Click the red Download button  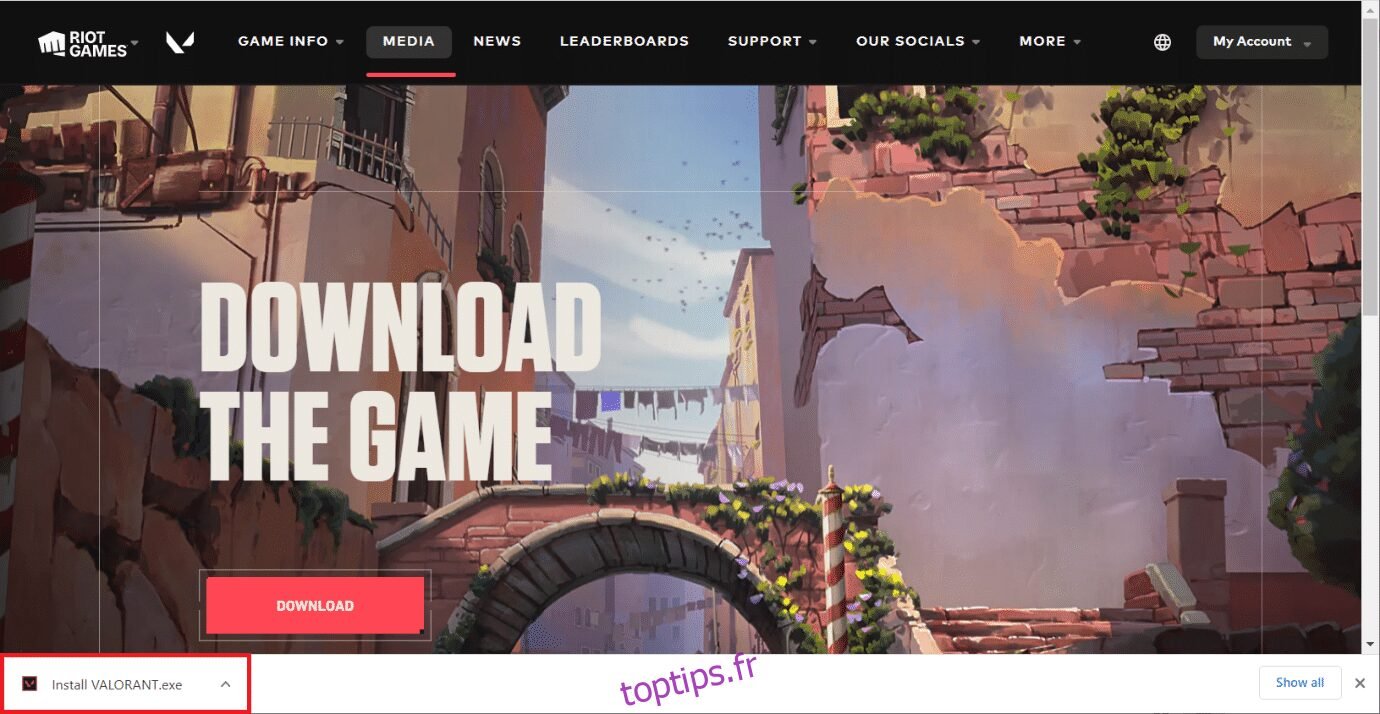pos(315,605)
